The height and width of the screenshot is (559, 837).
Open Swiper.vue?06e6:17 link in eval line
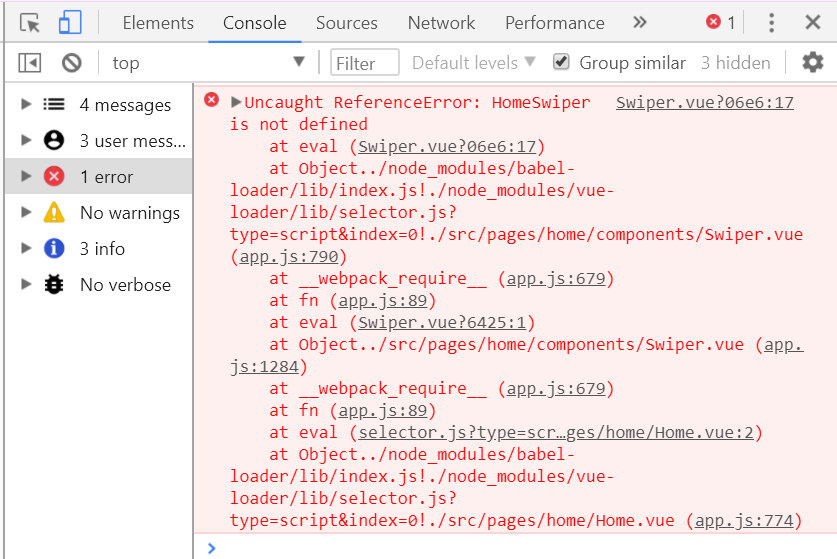click(x=447, y=146)
